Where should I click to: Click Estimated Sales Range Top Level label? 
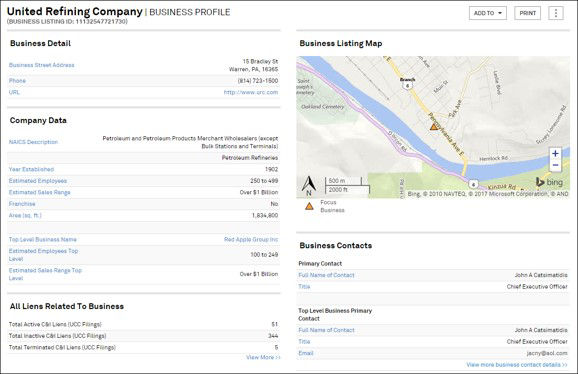pos(45,274)
